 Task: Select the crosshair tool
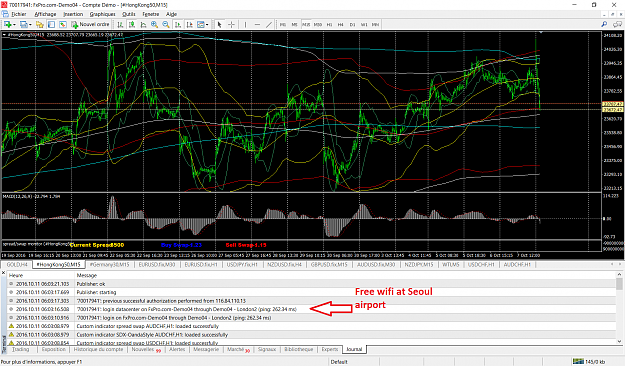coord(231,25)
